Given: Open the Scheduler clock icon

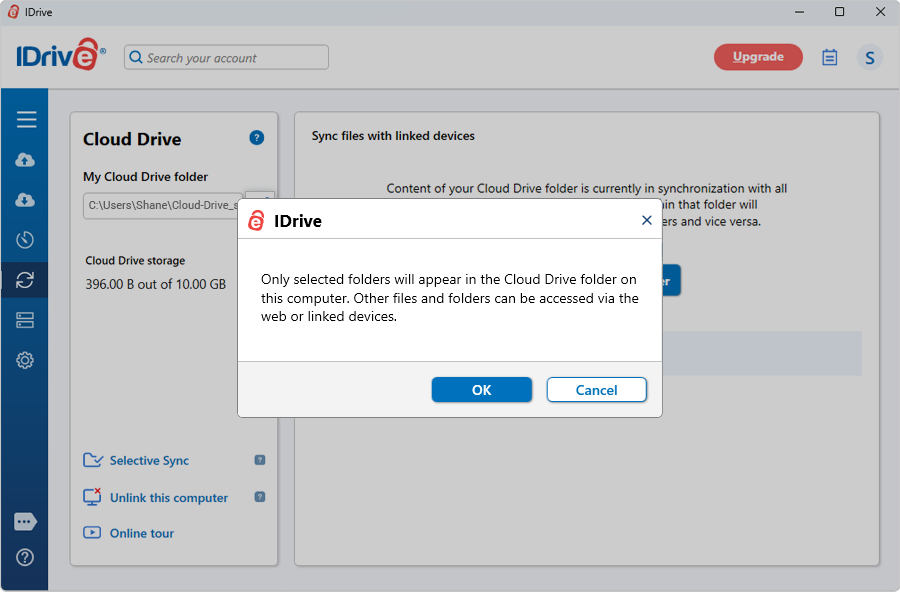Looking at the screenshot, I should coord(25,240).
